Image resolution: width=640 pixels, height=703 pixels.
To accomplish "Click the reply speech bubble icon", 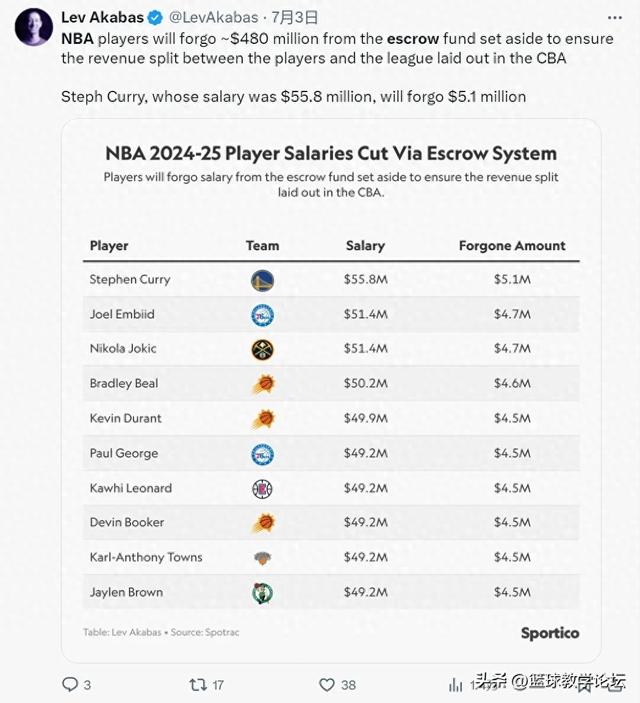I will 70,684.
